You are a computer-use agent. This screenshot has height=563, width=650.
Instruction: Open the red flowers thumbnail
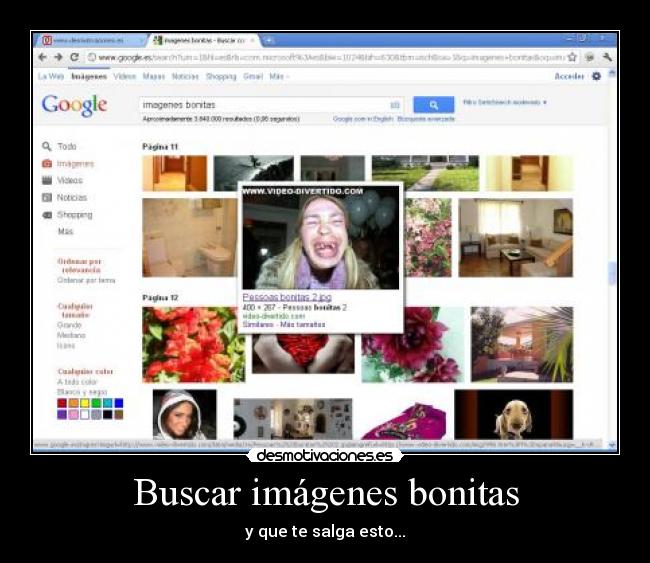194,345
